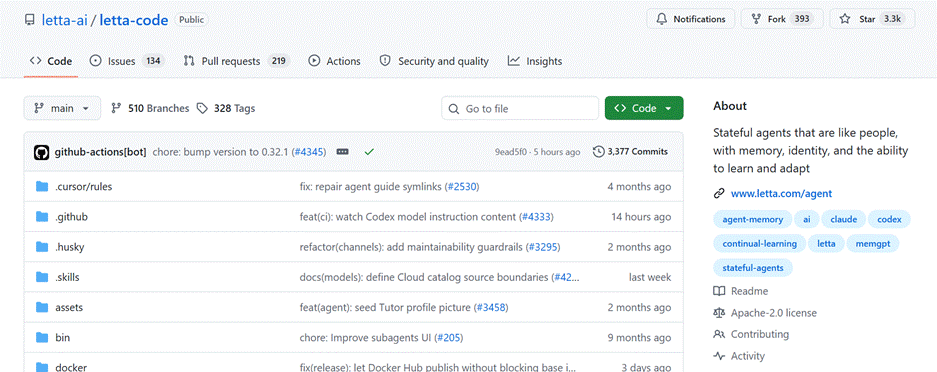Select the codex topic tag
Image resolution: width=937 pixels, height=372 pixels.
coord(889,219)
